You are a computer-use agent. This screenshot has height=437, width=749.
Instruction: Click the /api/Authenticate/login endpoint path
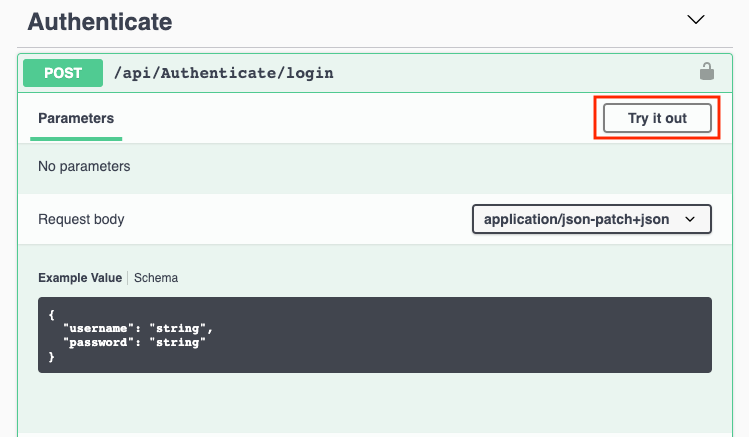225,73
